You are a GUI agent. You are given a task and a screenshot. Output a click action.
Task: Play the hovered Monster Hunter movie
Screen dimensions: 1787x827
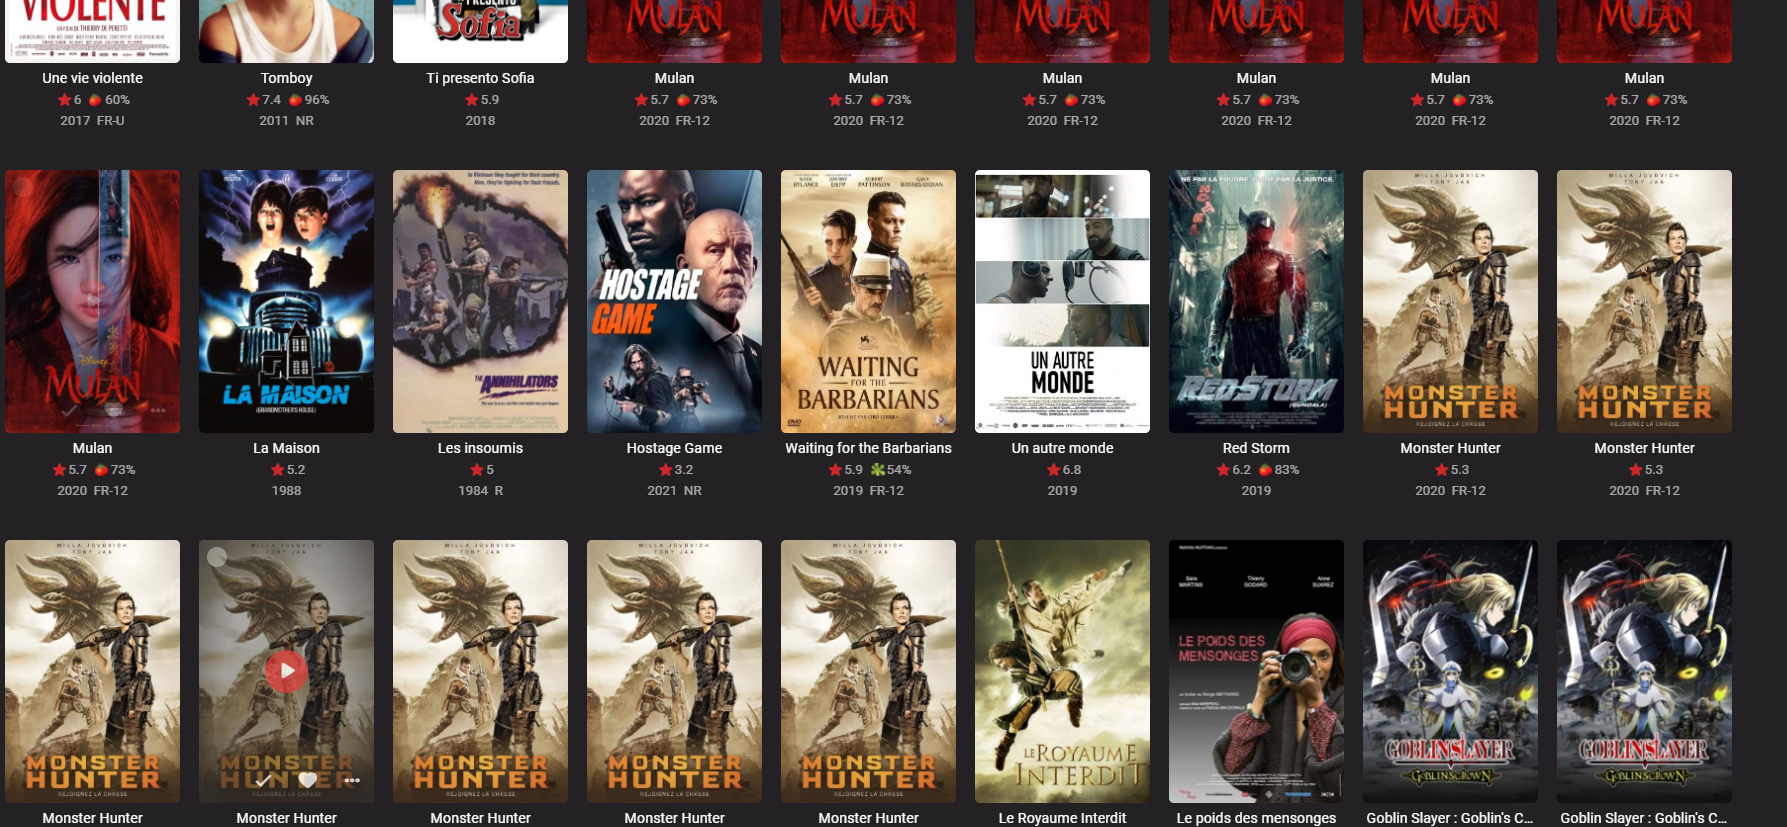click(x=286, y=671)
